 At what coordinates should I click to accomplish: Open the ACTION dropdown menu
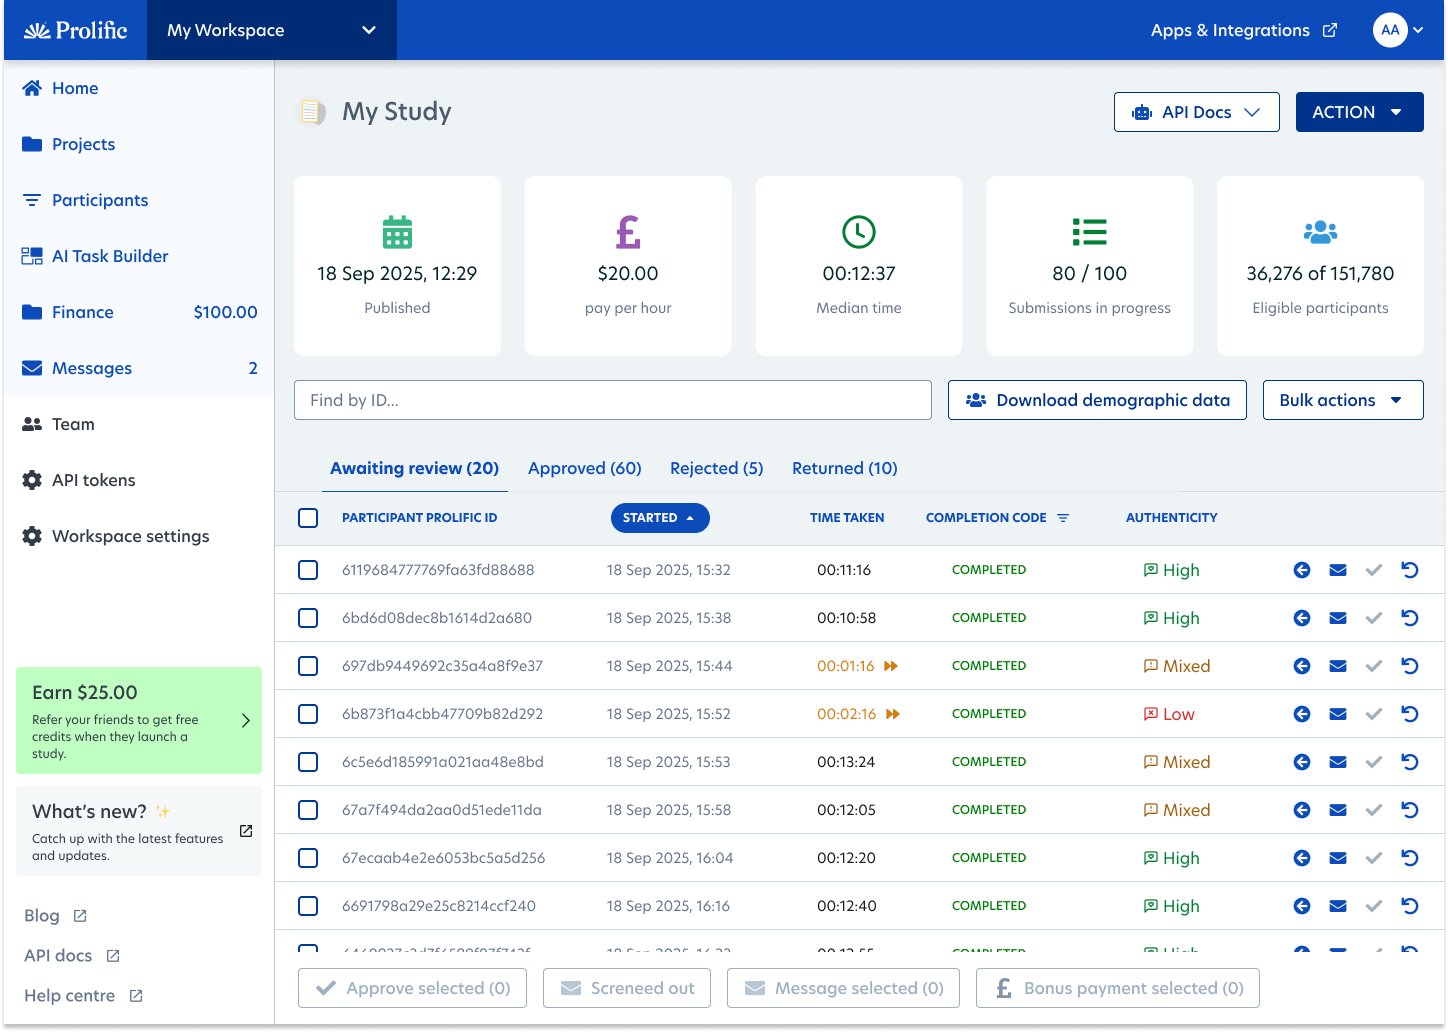[1359, 112]
